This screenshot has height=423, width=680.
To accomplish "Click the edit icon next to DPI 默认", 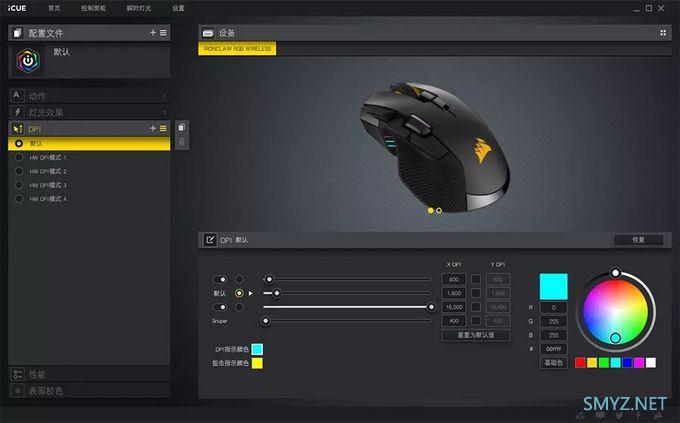I will click(210, 239).
